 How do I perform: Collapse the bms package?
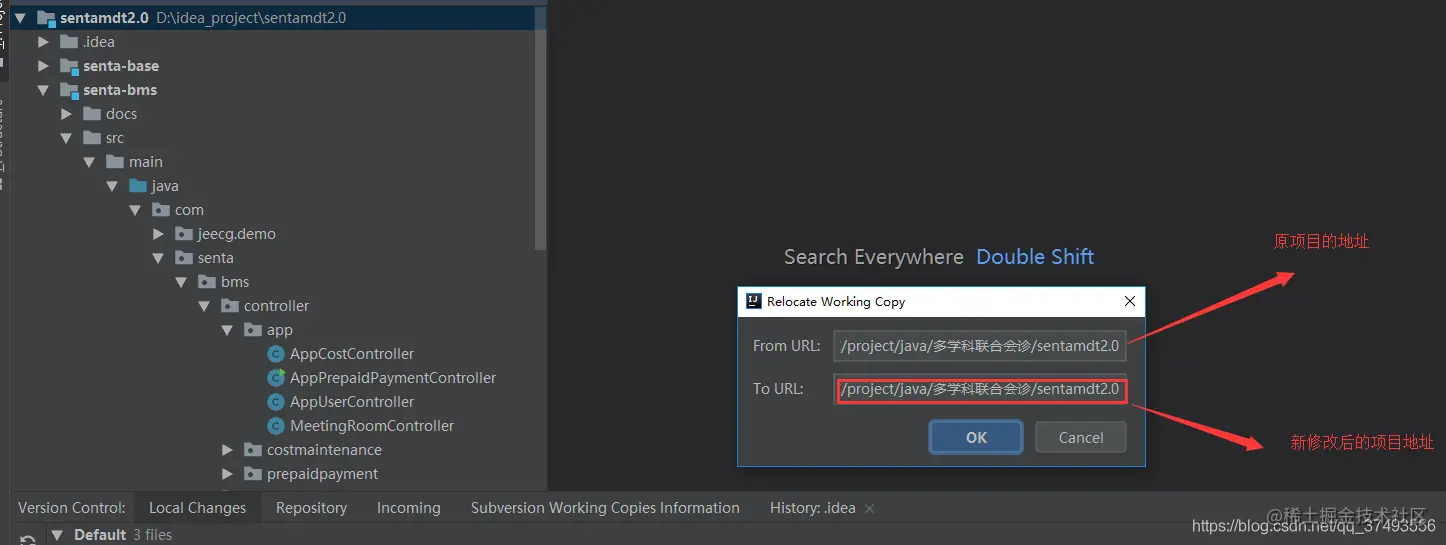point(181,282)
